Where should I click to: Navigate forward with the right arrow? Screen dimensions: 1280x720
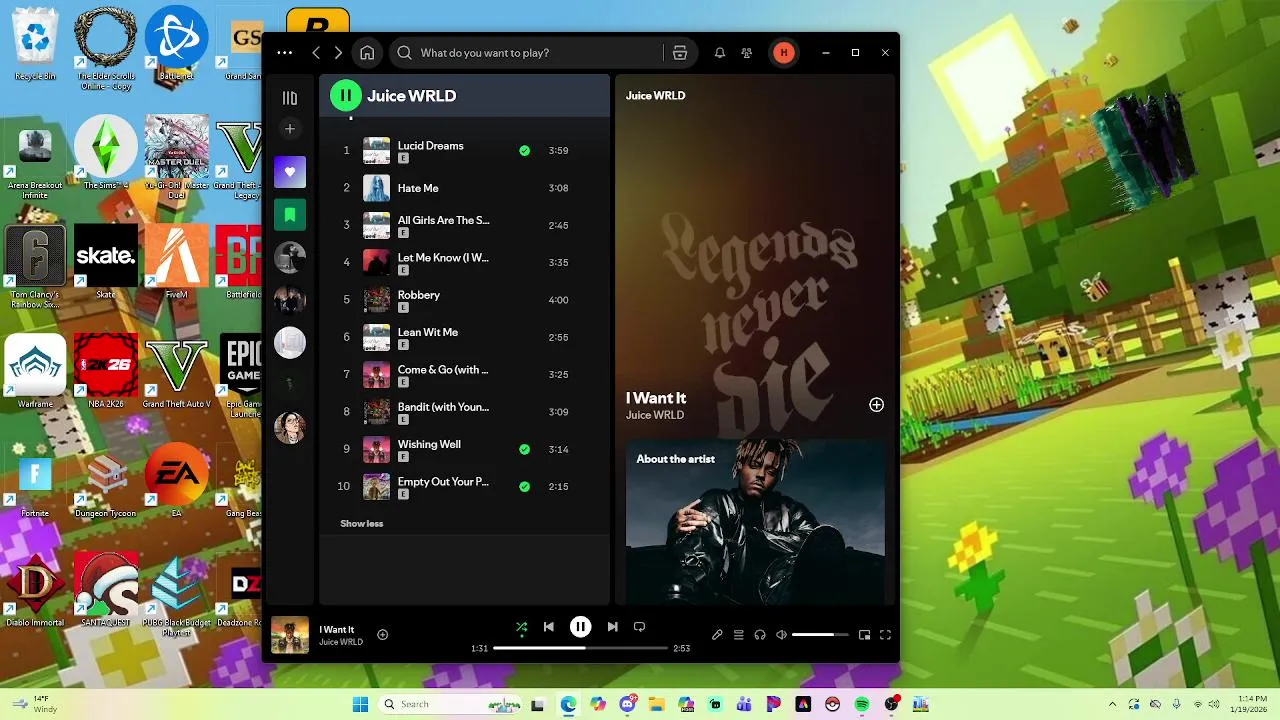338,53
